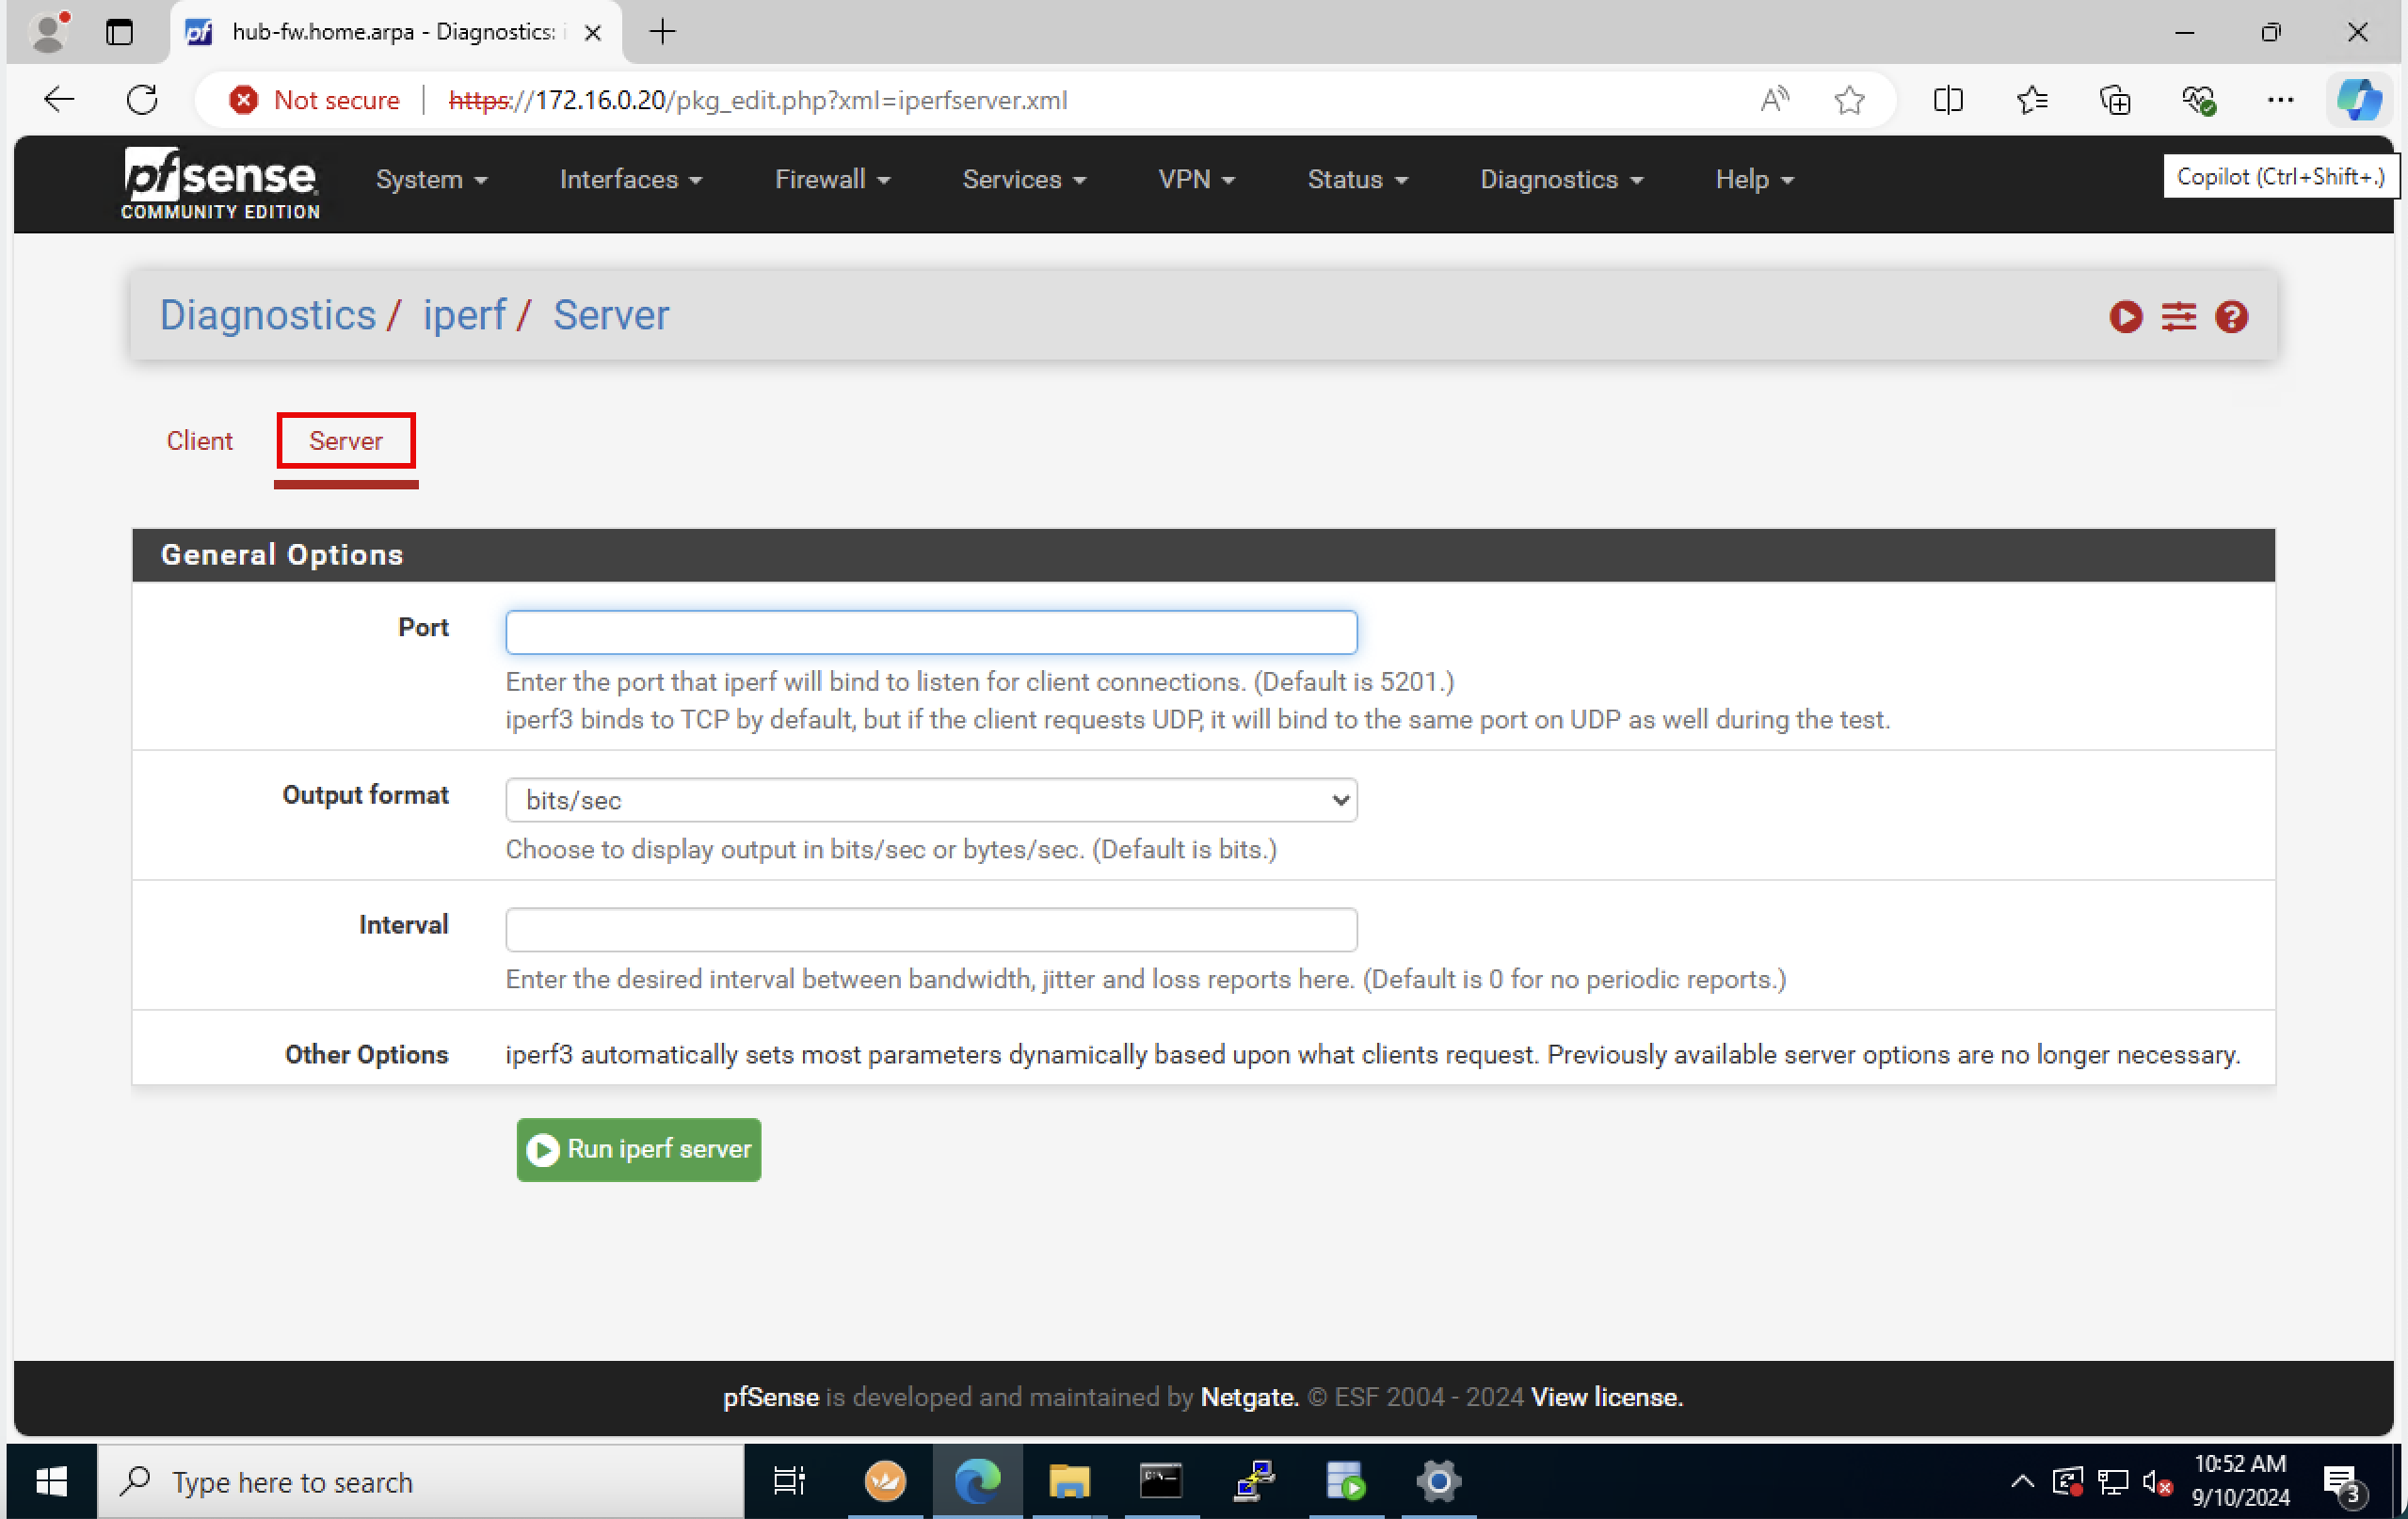Switch to the Client tab
This screenshot has height=1519, width=2408.
coord(199,441)
